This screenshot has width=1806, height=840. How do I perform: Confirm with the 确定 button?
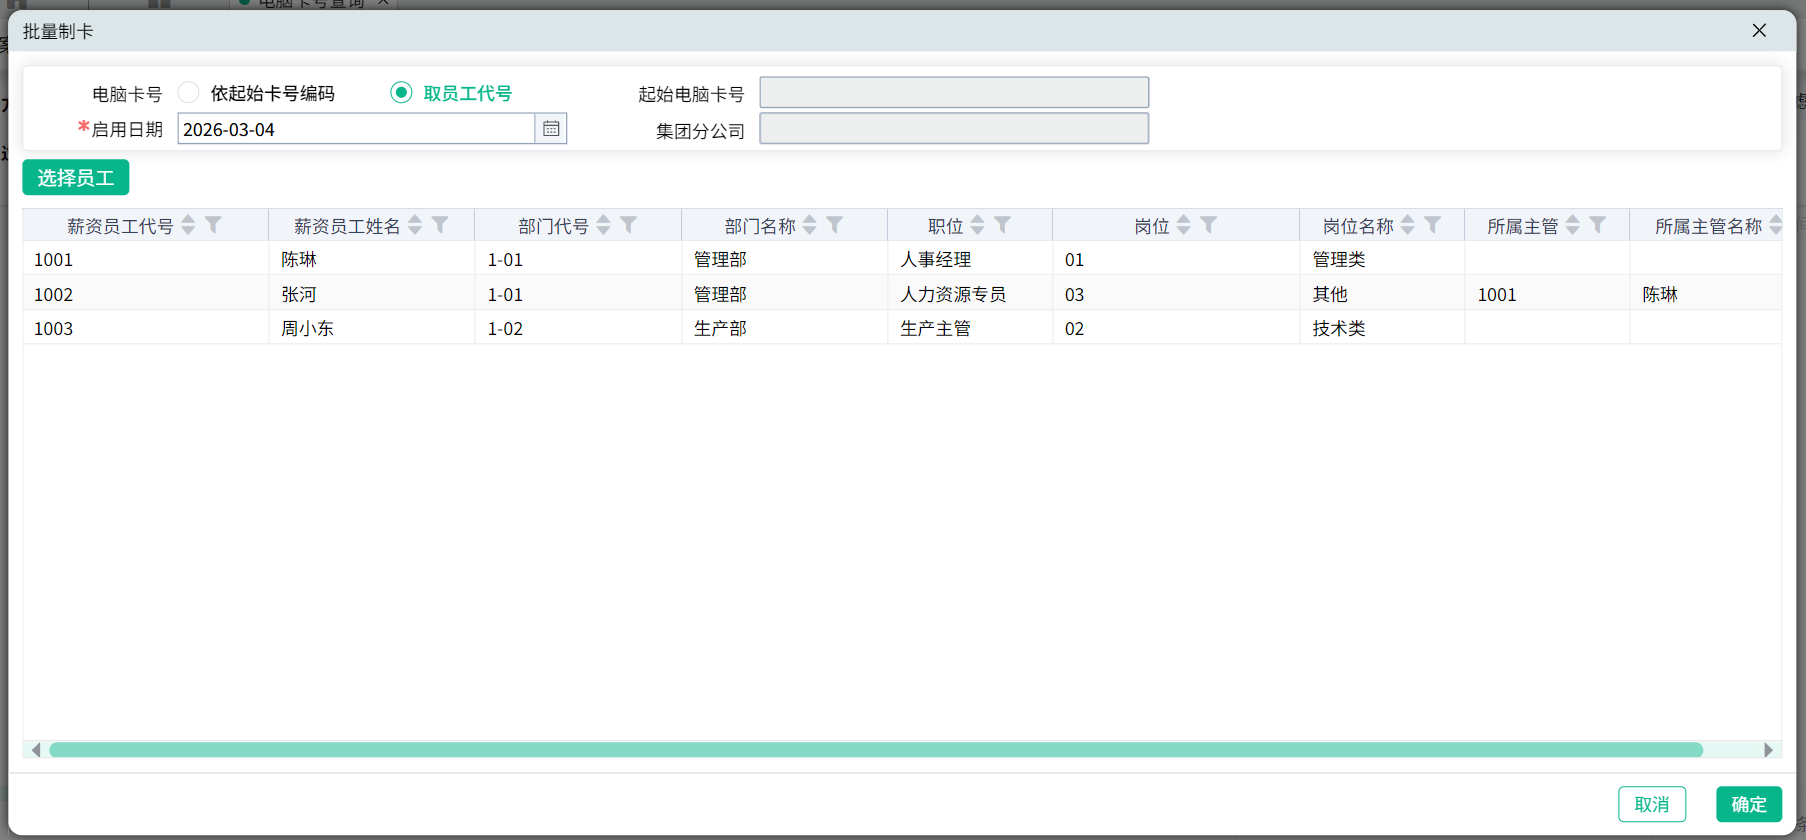[1748, 804]
